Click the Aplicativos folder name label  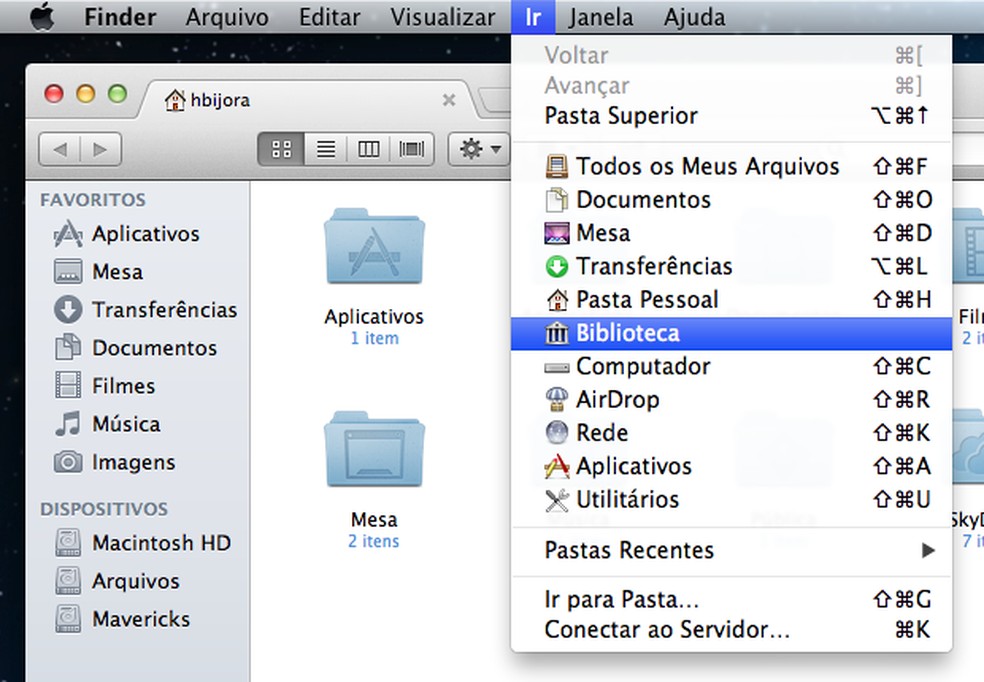[374, 317]
